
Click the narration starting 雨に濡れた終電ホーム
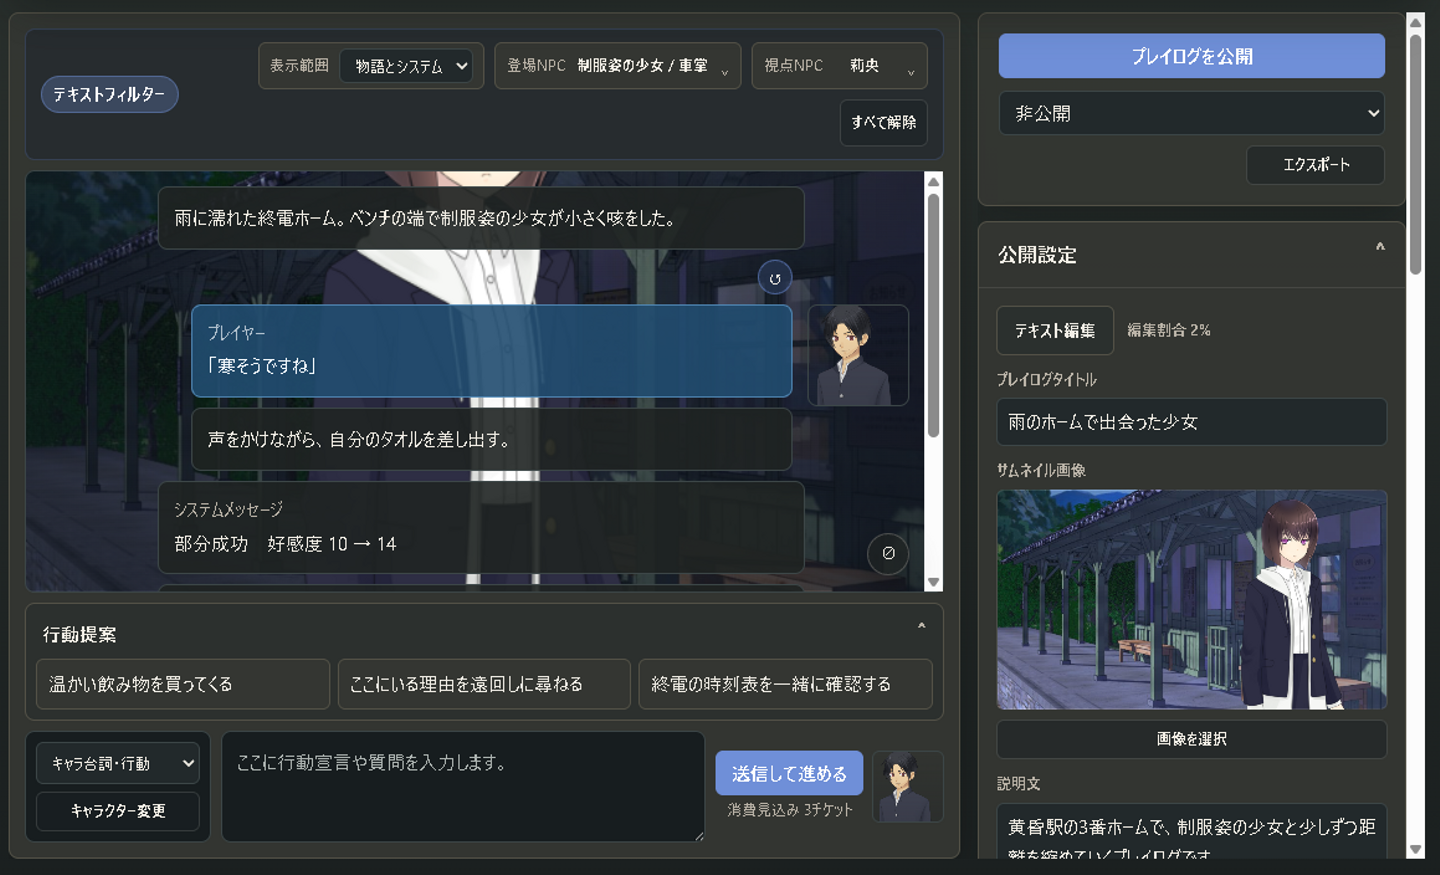(481, 218)
